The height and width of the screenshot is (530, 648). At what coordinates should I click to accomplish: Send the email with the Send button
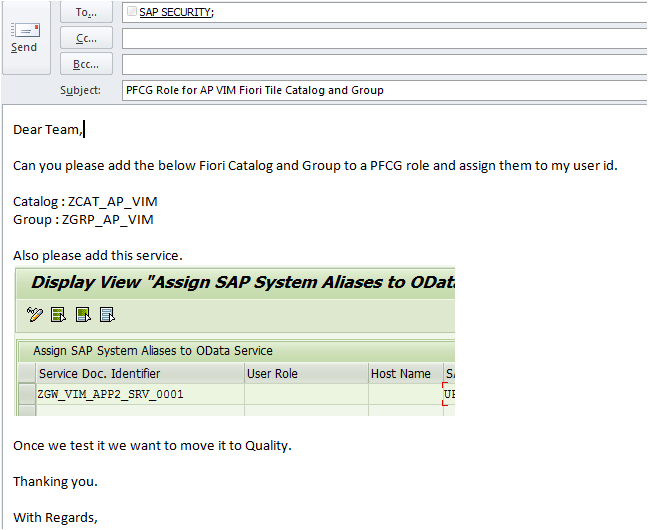pyautogui.click(x=26, y=38)
